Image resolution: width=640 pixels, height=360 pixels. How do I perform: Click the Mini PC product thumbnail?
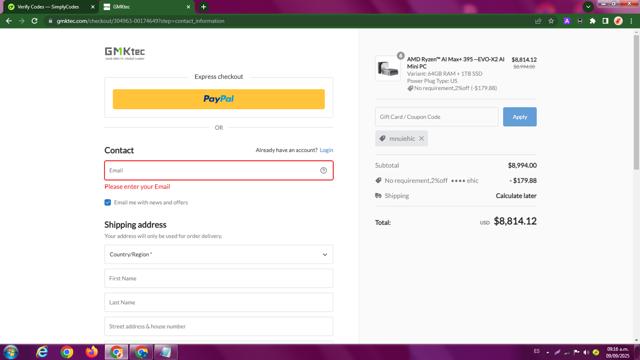(388, 68)
